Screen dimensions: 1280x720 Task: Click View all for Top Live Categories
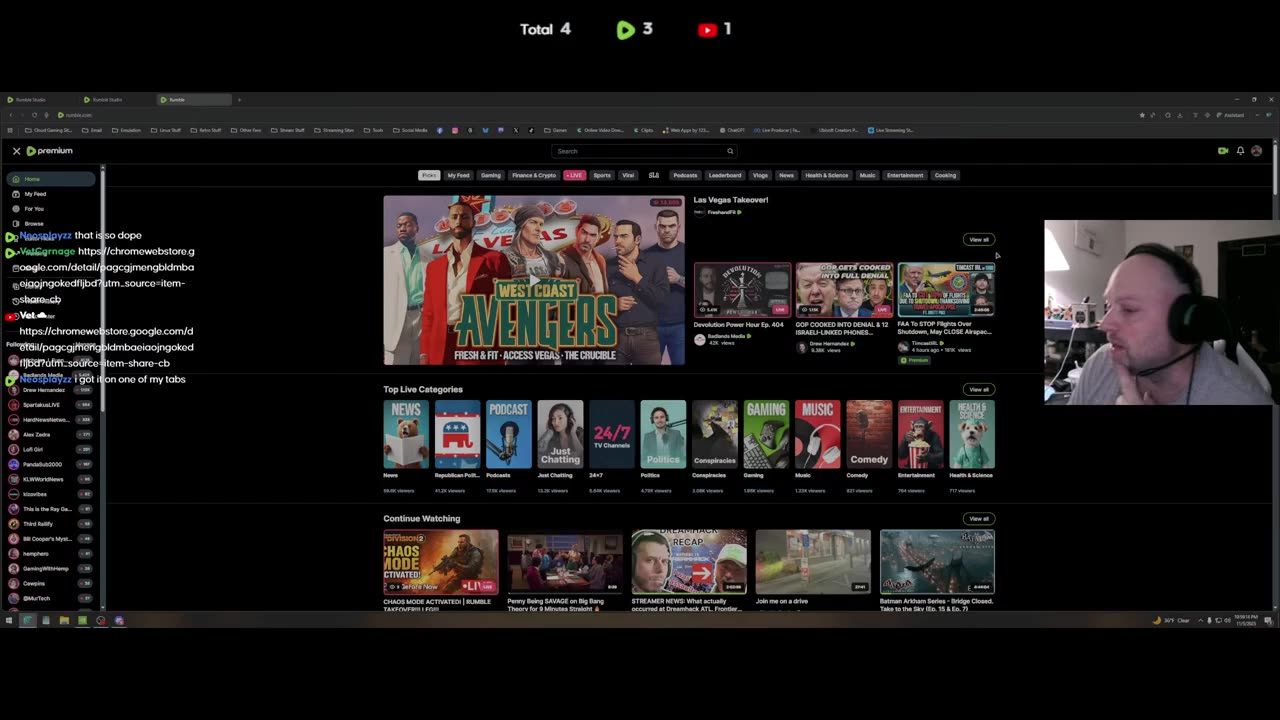coord(978,390)
